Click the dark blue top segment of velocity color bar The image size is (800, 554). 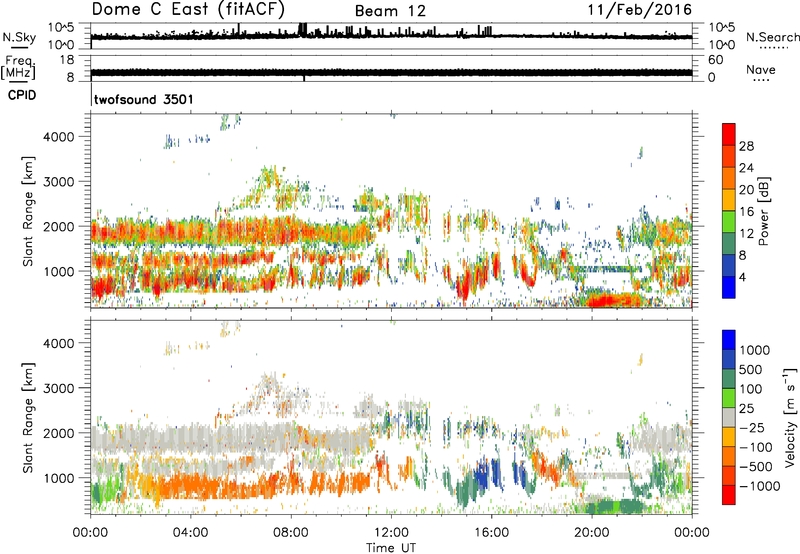(729, 339)
